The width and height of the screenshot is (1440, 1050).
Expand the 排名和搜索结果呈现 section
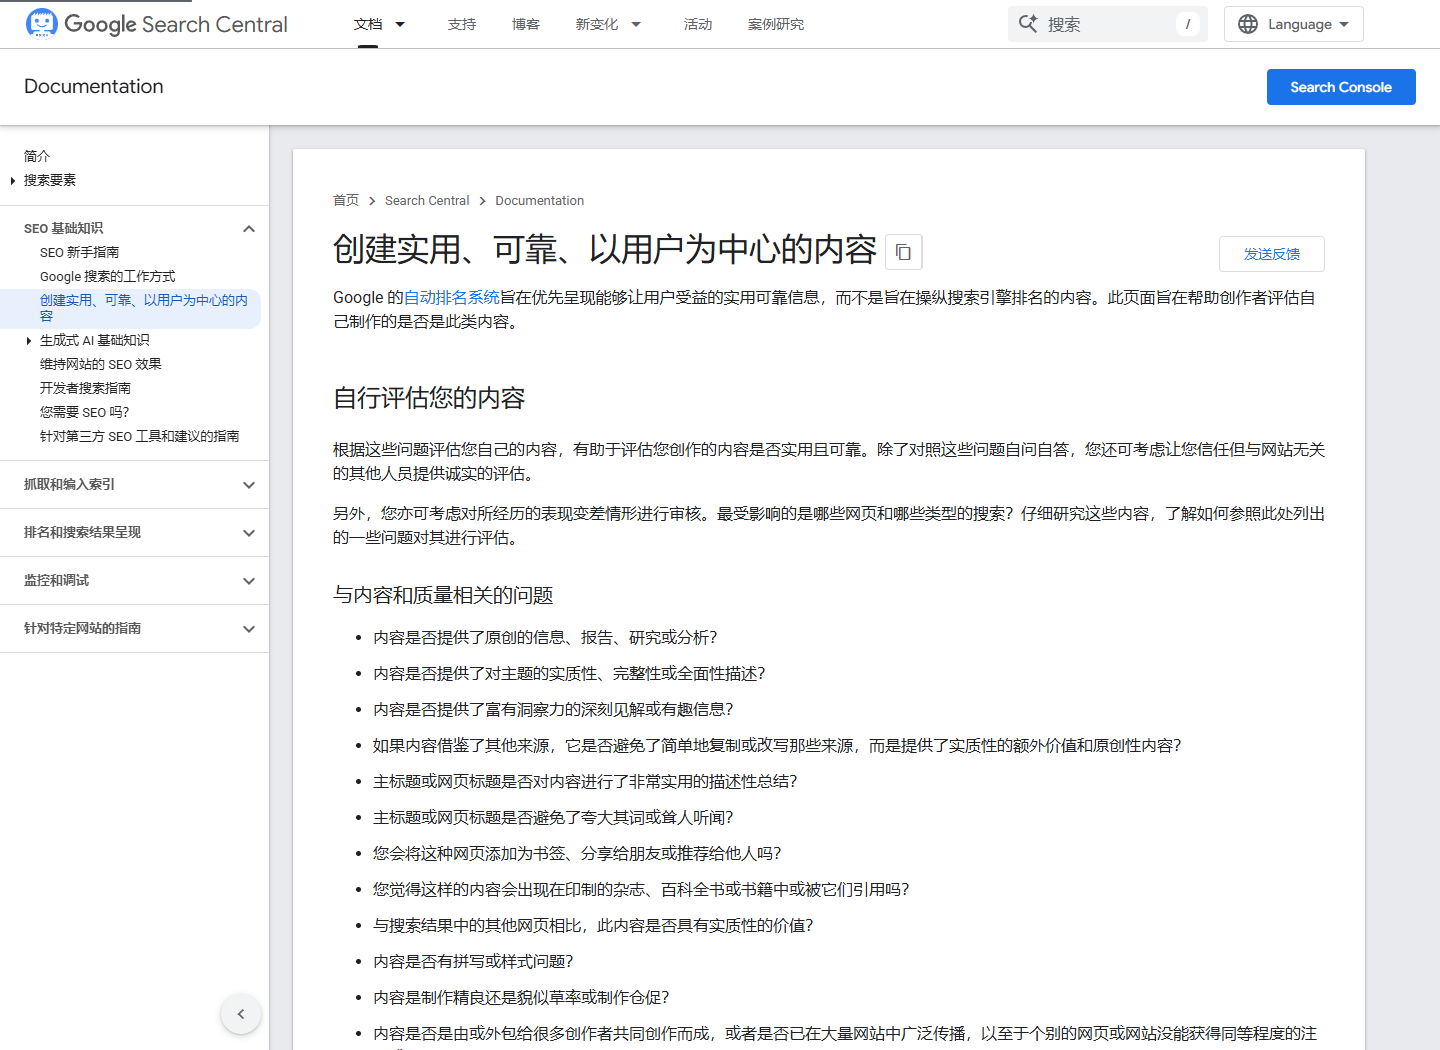point(249,533)
